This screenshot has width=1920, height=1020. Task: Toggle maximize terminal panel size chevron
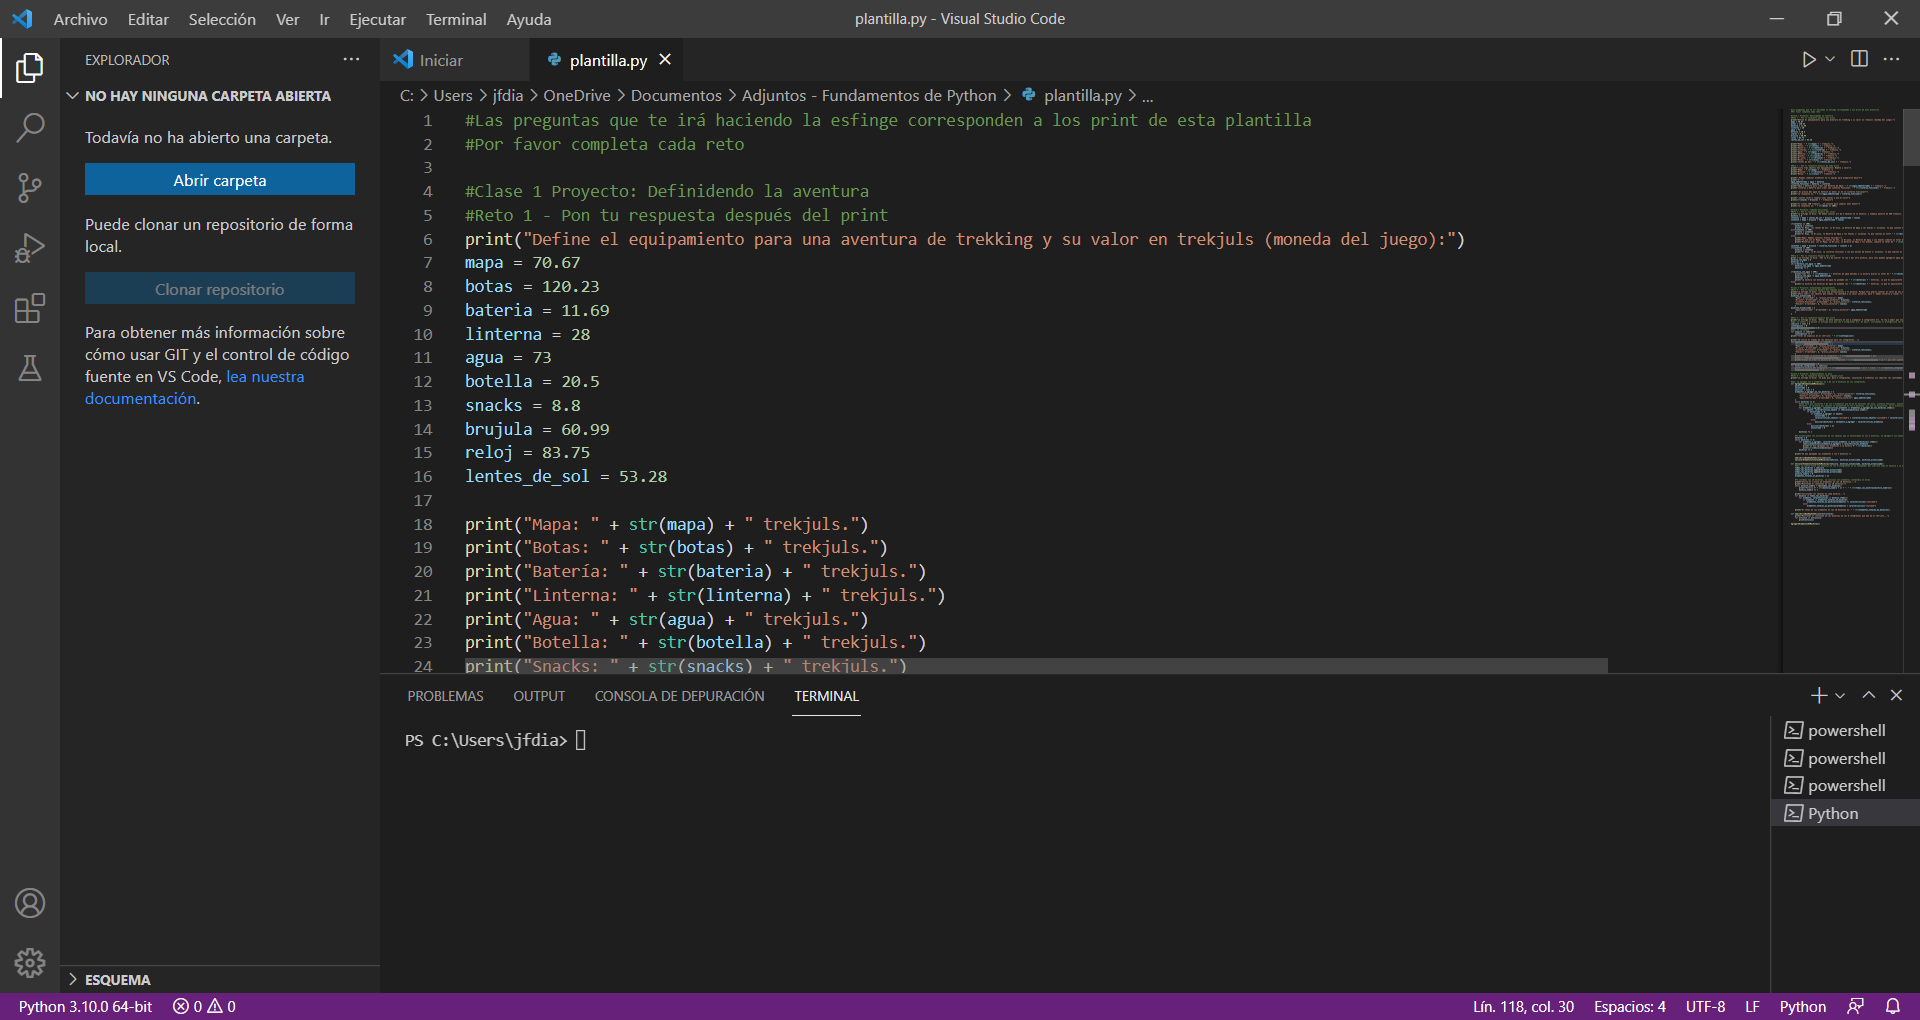[1868, 695]
